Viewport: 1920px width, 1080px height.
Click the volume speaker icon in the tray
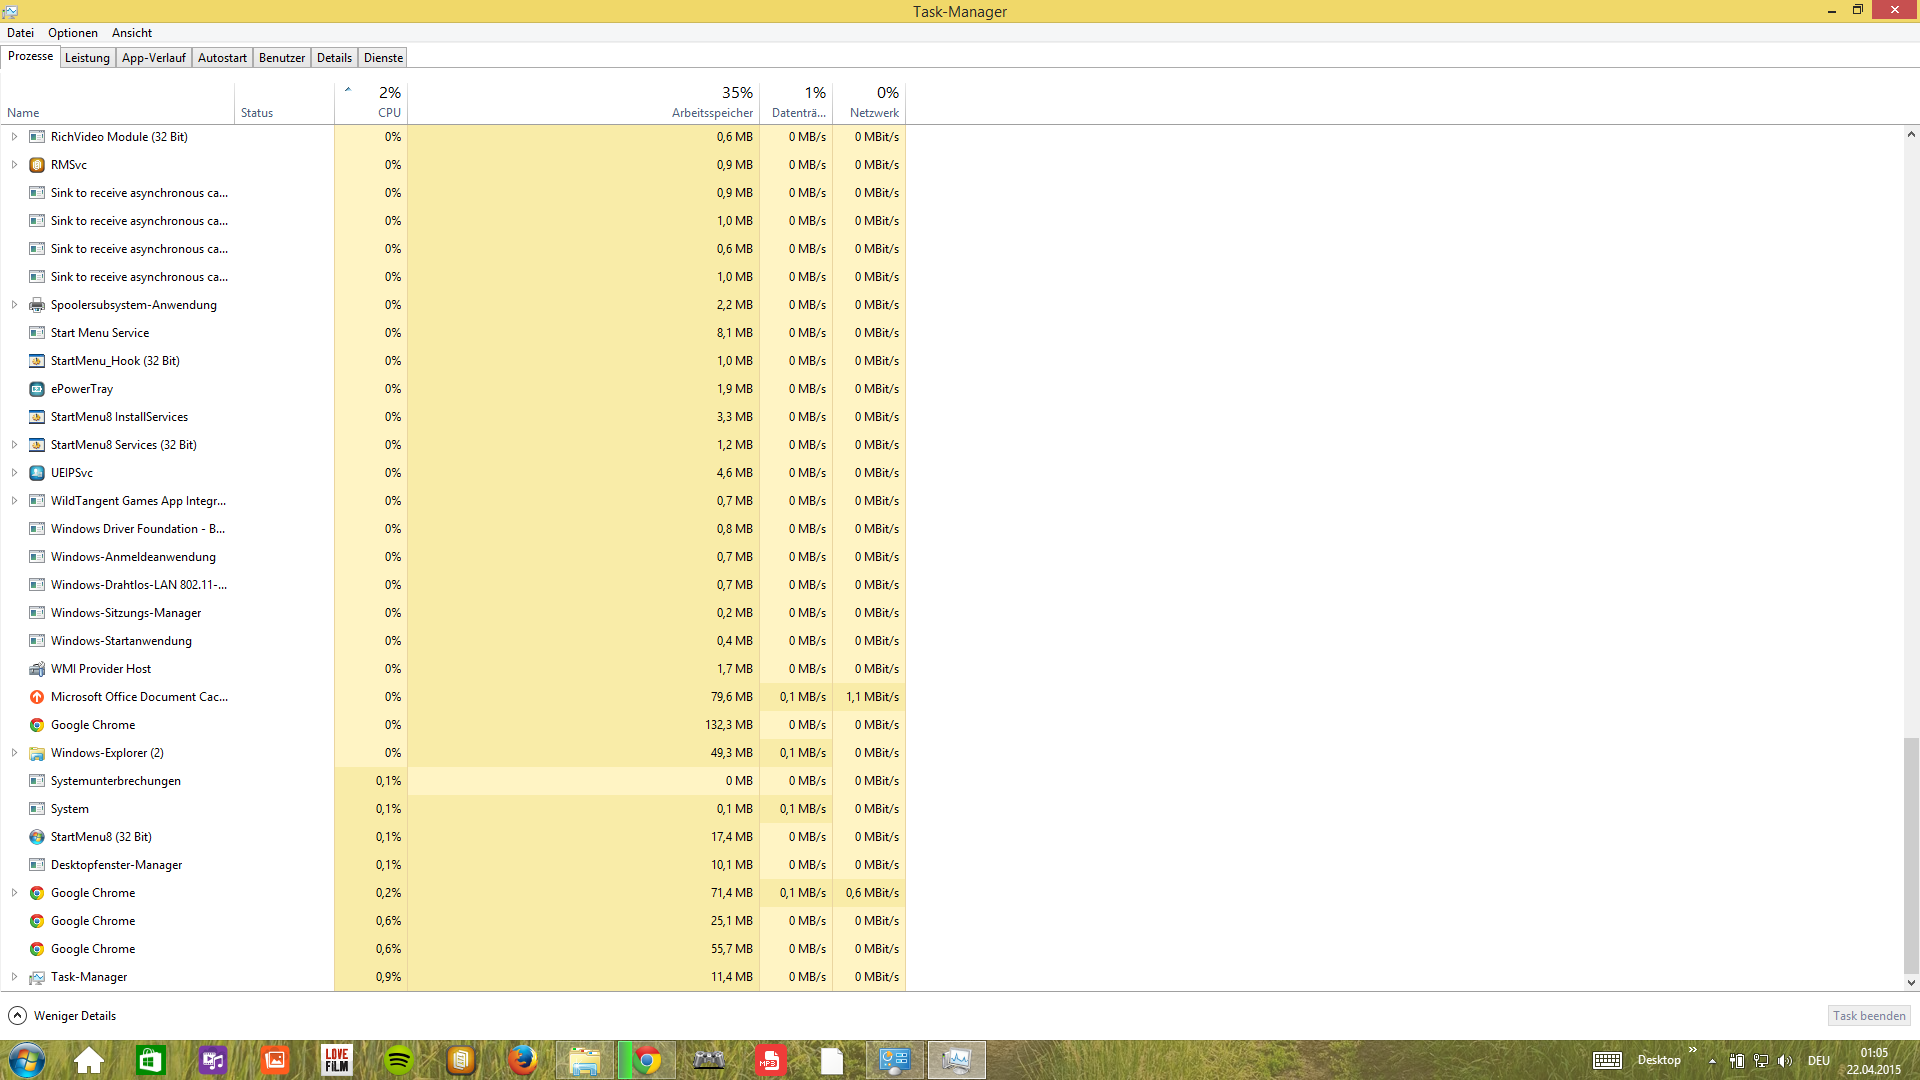[1785, 1061]
